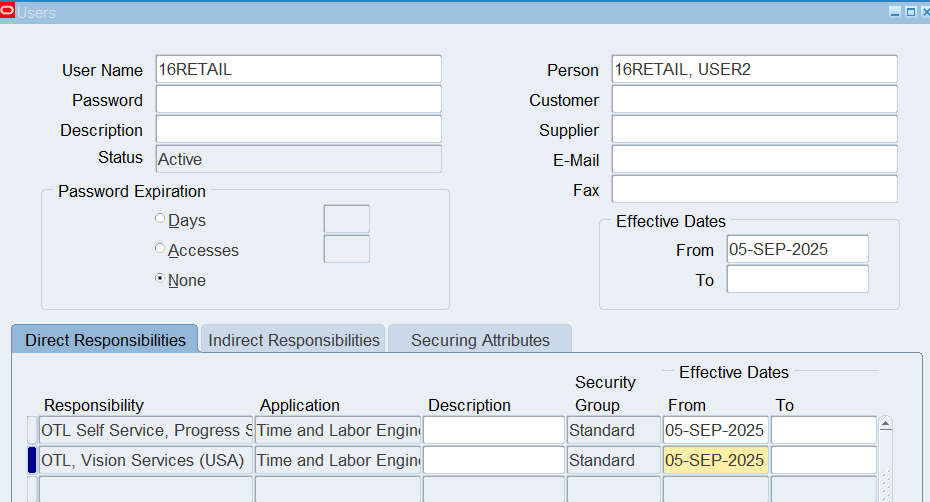Click the Oracle icon in title bar
The height and width of the screenshot is (502, 930).
(8, 12)
